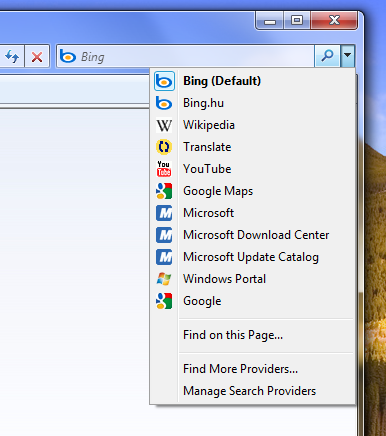Open Find on this Page...
The width and height of the screenshot is (386, 436).
pos(253,335)
